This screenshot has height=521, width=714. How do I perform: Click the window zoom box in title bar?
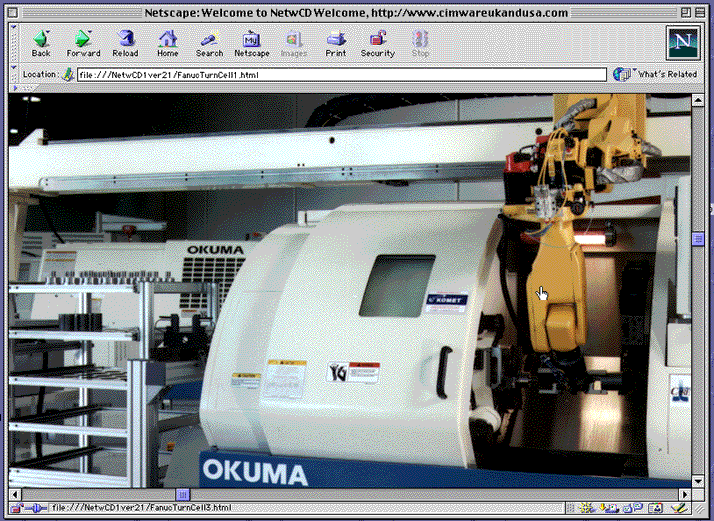(686, 13)
